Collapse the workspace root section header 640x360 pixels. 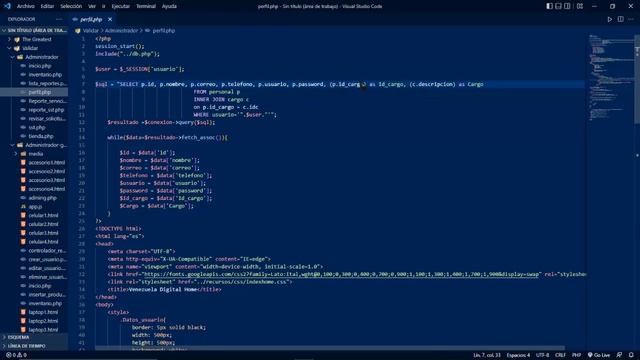tap(34, 30)
